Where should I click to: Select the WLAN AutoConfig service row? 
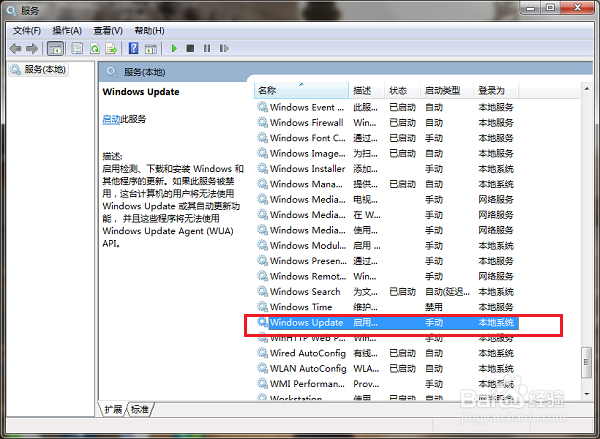(x=387, y=369)
